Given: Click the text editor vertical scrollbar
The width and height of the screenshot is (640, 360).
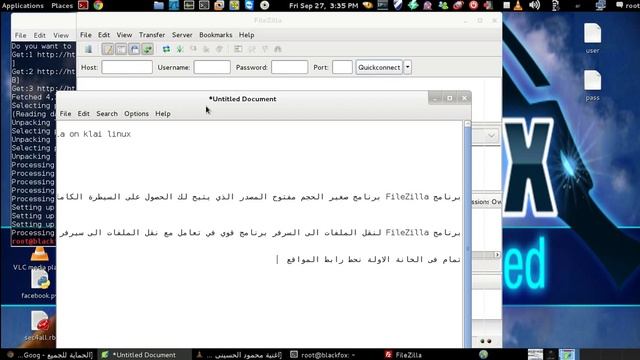Looking at the screenshot, I should pyautogui.click(x=468, y=233).
